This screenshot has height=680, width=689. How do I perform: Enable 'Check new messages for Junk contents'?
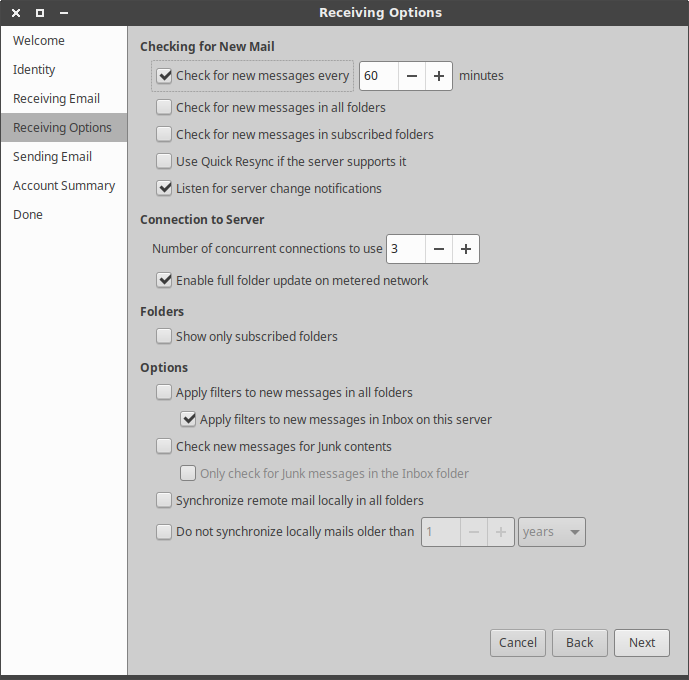[165, 446]
